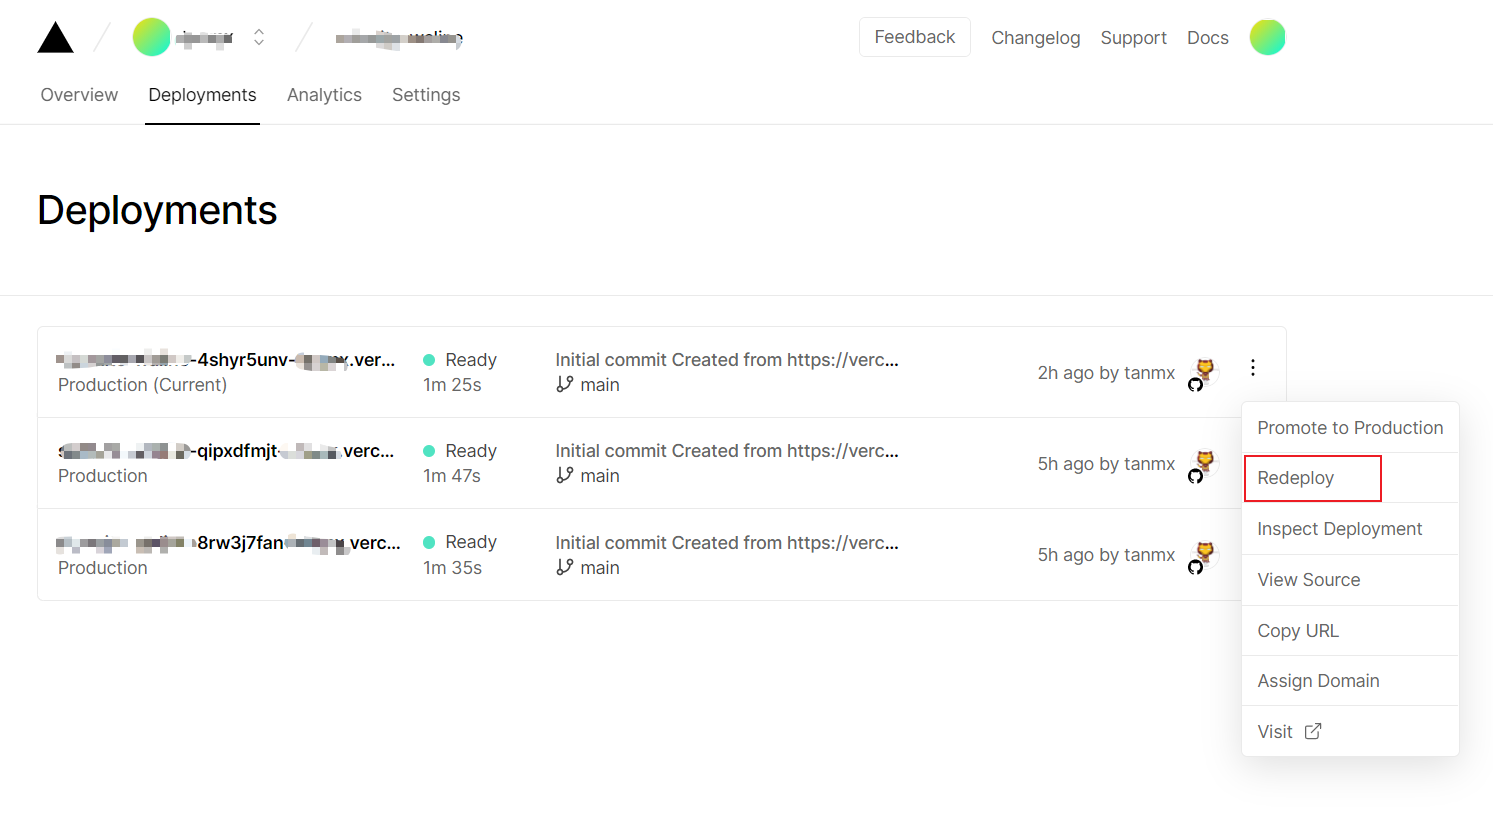Click the three-dot menu for current deployment
1493x831 pixels.
(1252, 368)
